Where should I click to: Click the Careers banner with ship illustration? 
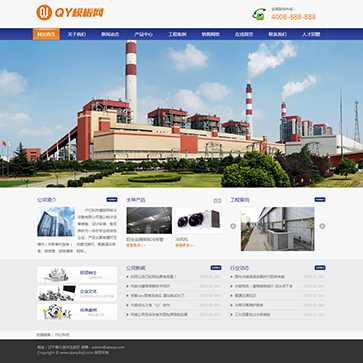77,275
